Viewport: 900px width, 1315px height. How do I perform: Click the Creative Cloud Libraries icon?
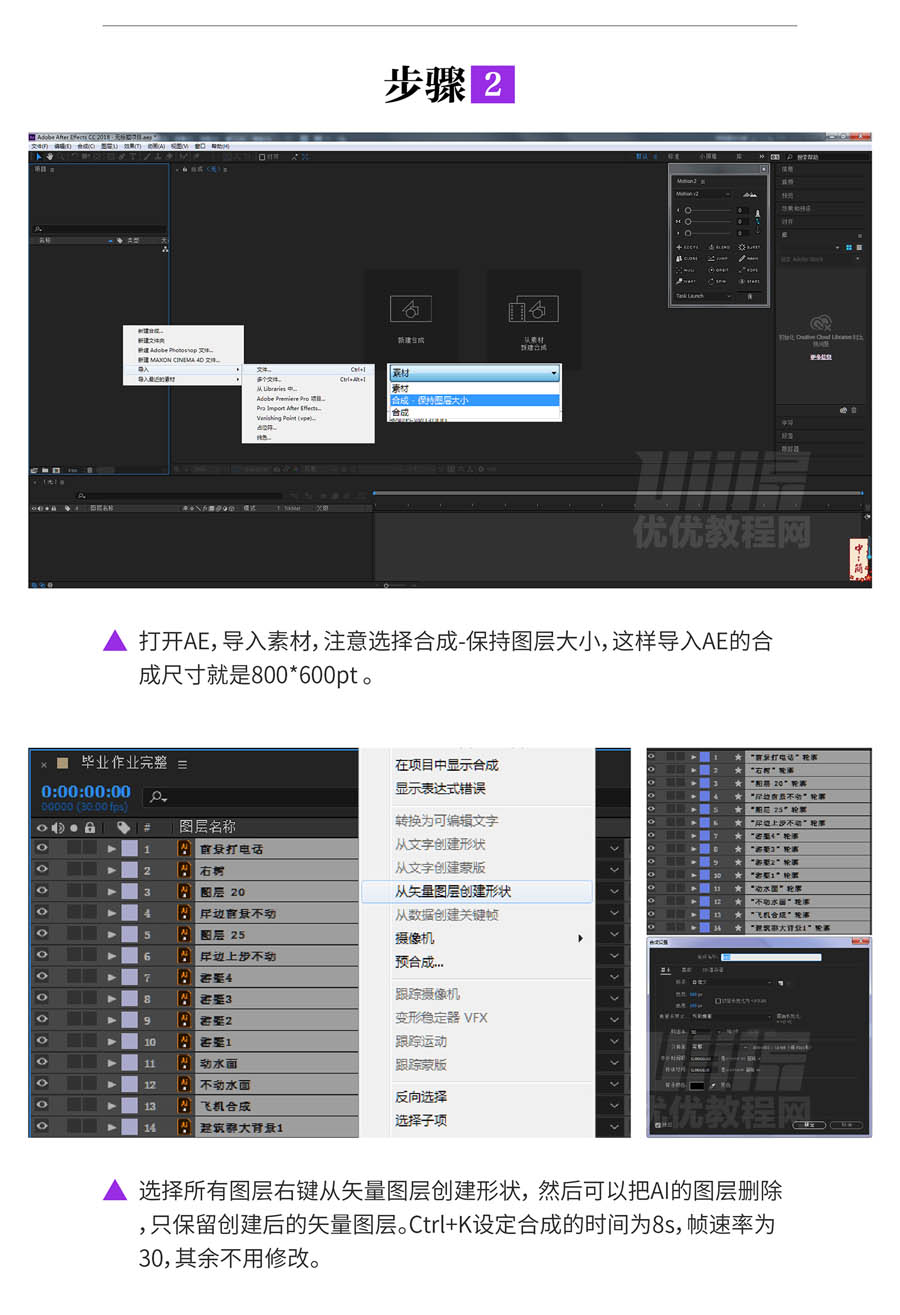(821, 323)
